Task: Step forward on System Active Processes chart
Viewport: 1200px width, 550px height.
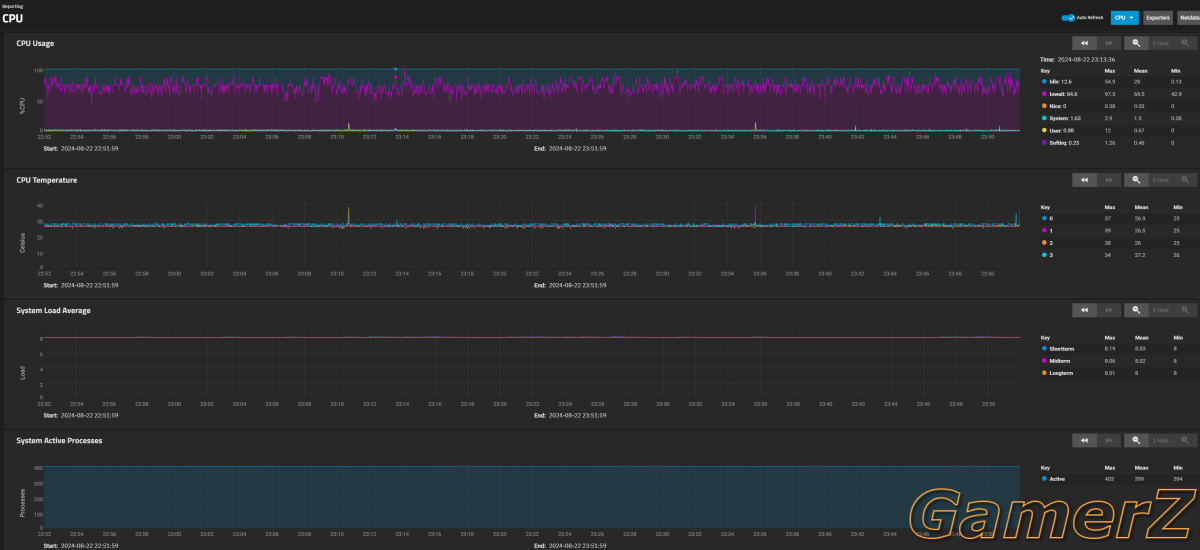Action: click(x=1108, y=440)
